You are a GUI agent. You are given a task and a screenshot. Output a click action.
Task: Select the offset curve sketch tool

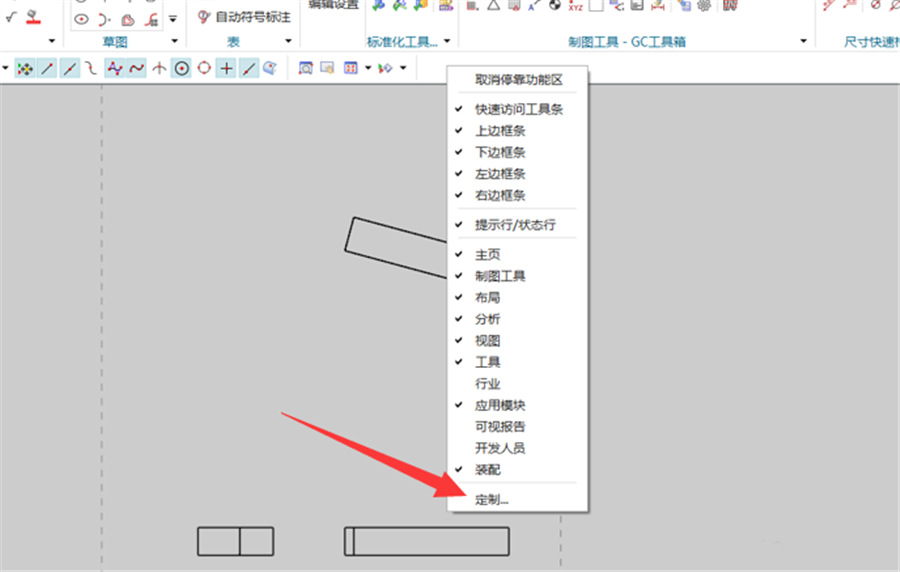click(127, 20)
